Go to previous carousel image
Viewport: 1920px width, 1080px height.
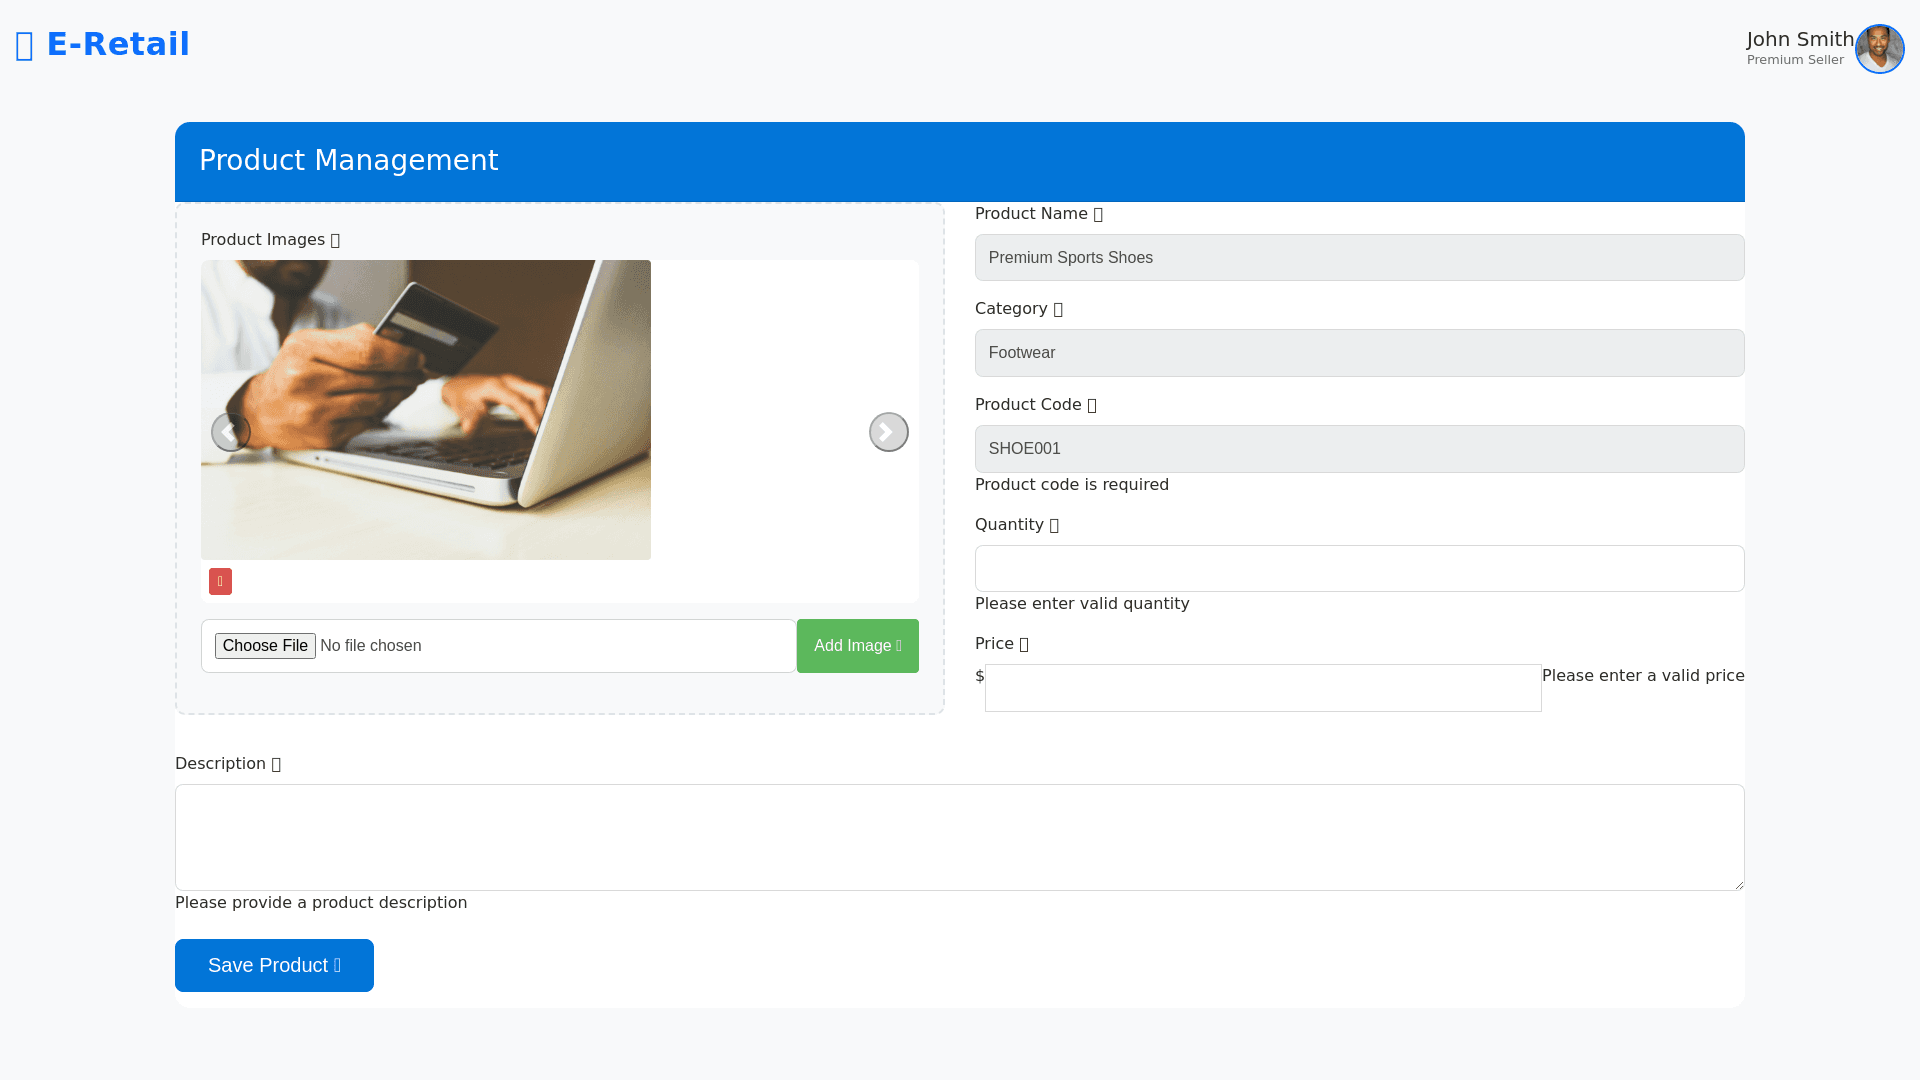(230, 432)
